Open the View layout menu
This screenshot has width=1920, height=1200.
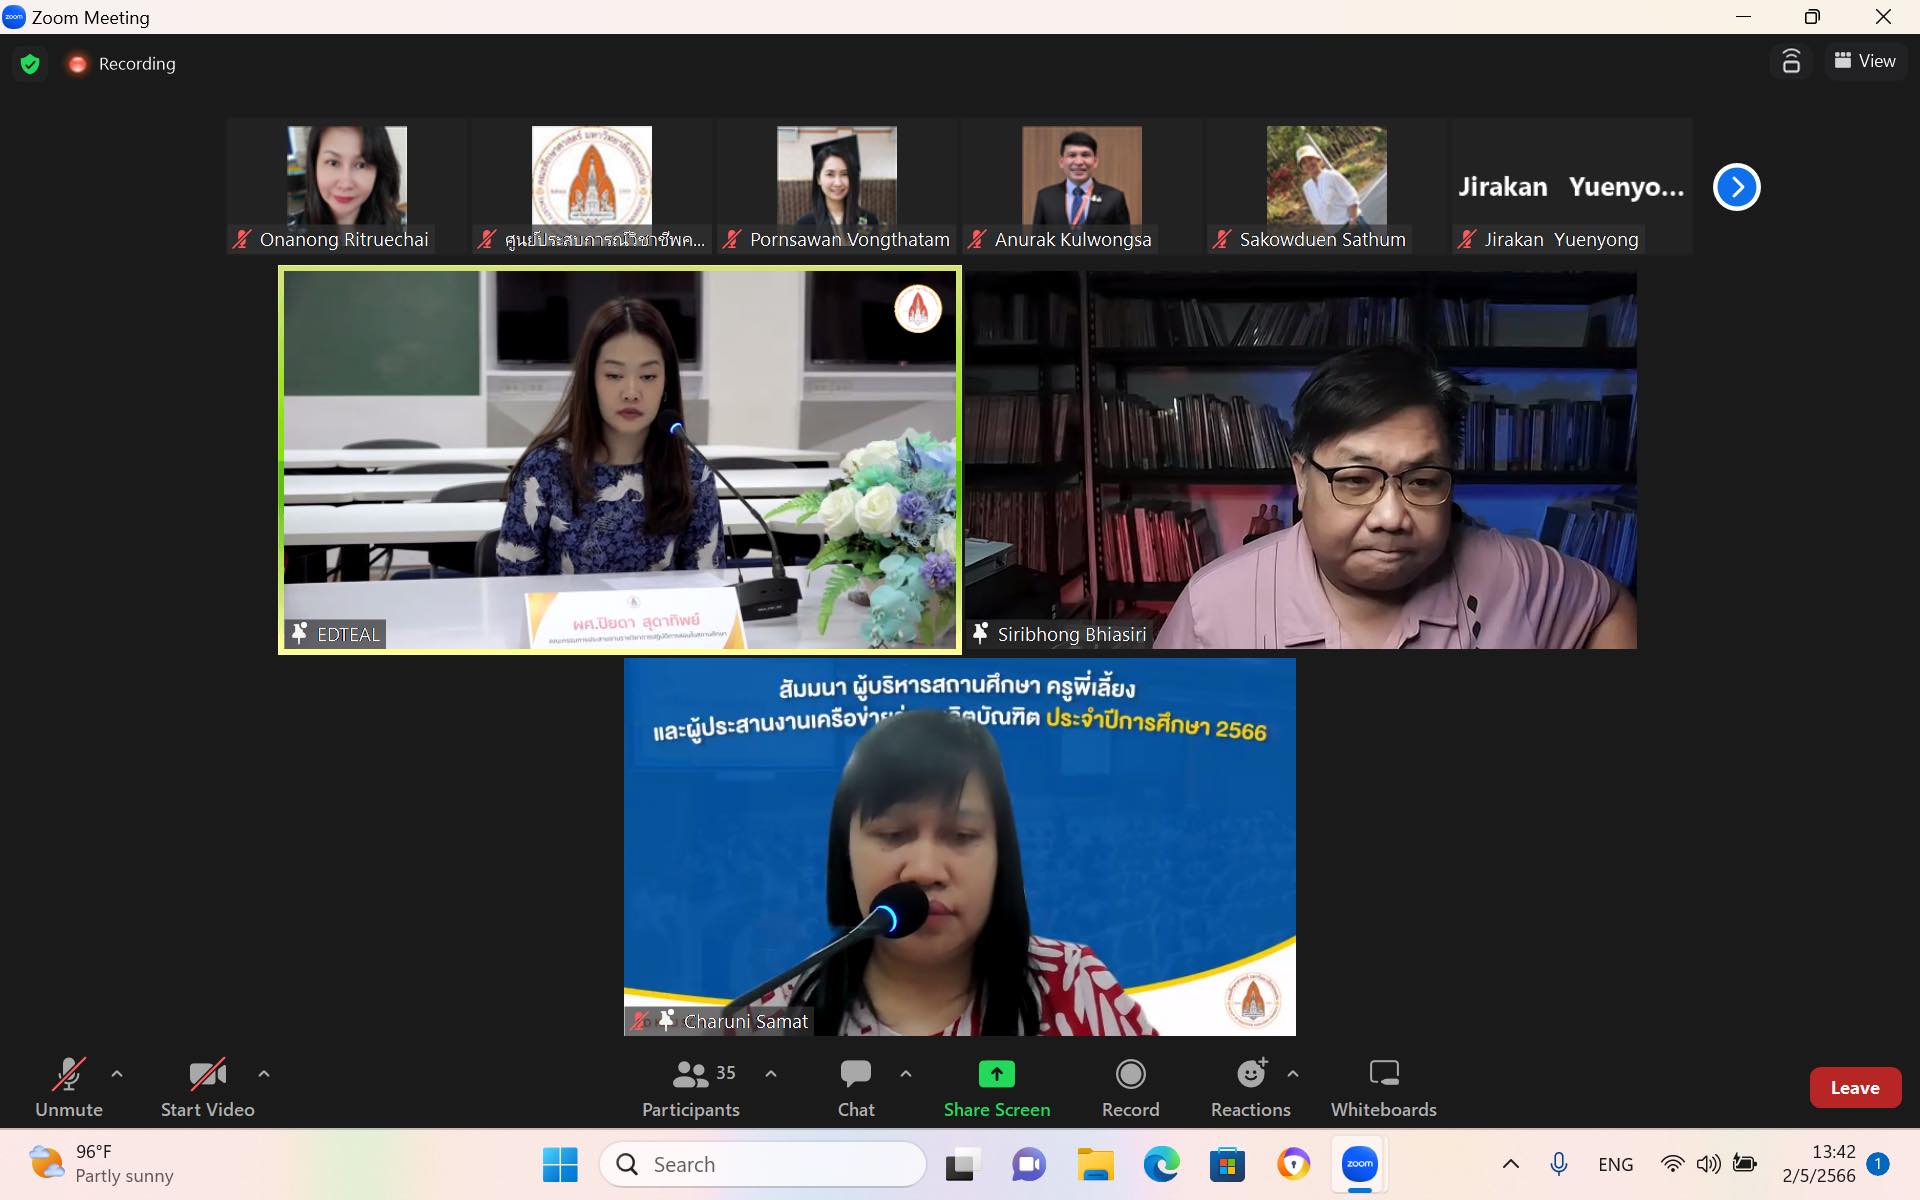click(x=1865, y=61)
